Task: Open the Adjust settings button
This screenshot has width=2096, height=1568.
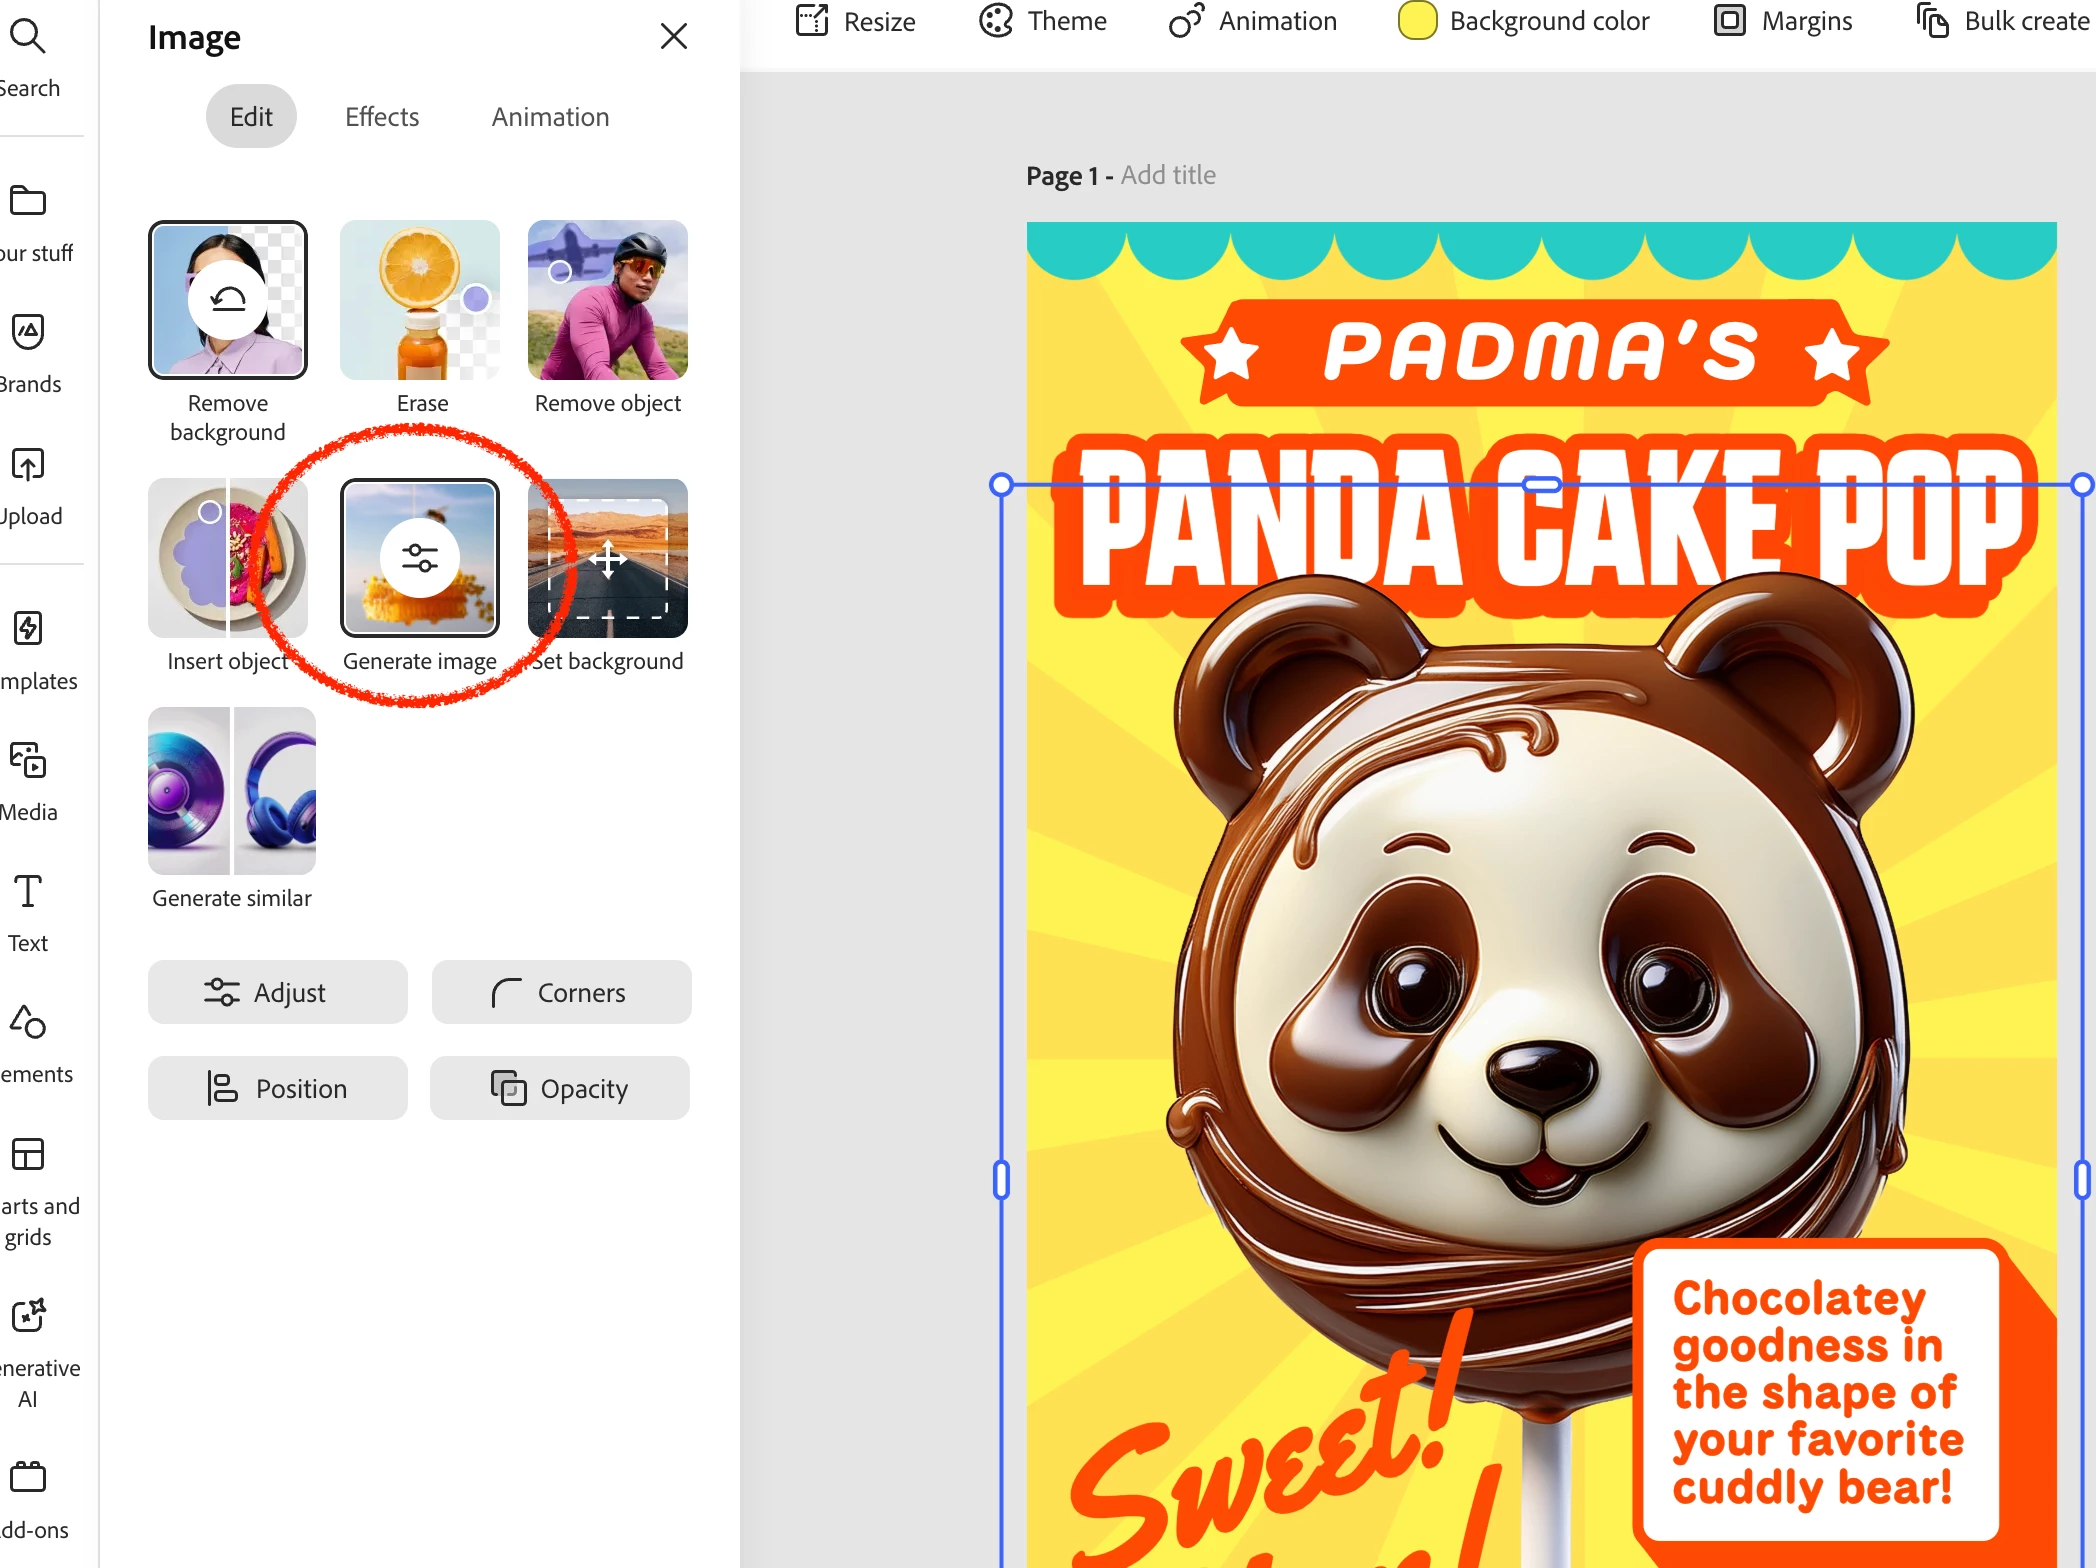Action: tap(278, 992)
